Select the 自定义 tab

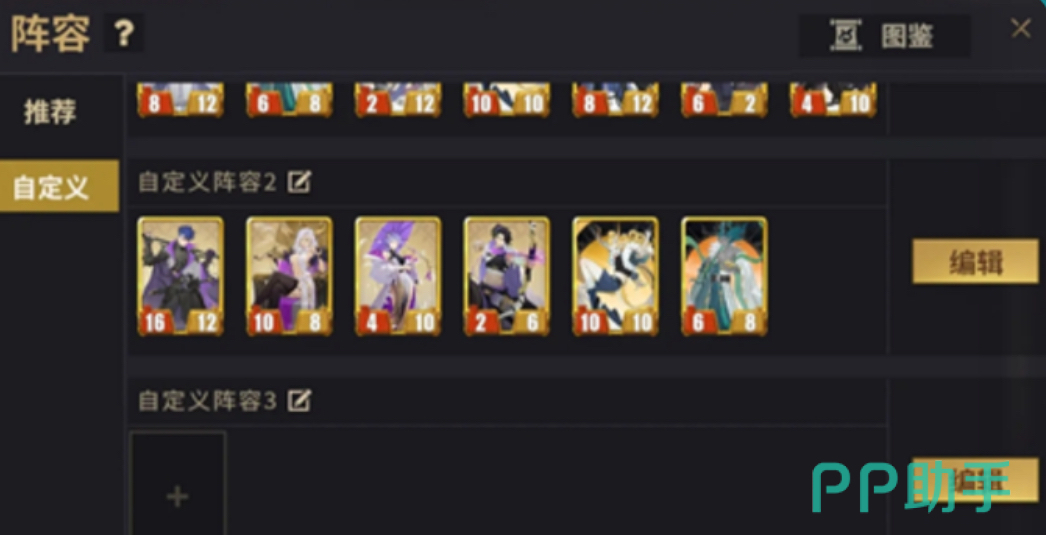point(59,186)
